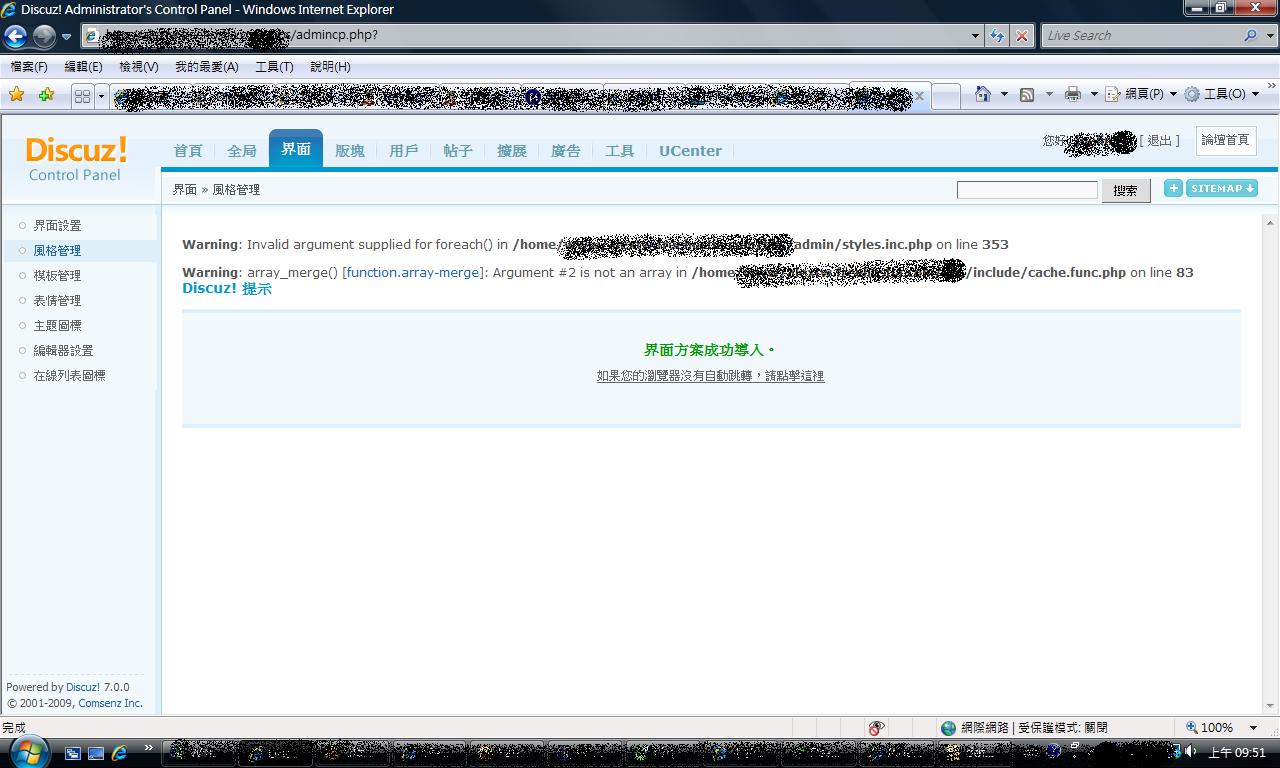The height and width of the screenshot is (768, 1280).
Task: Switch to the 工具 navigation tab
Action: (620, 151)
